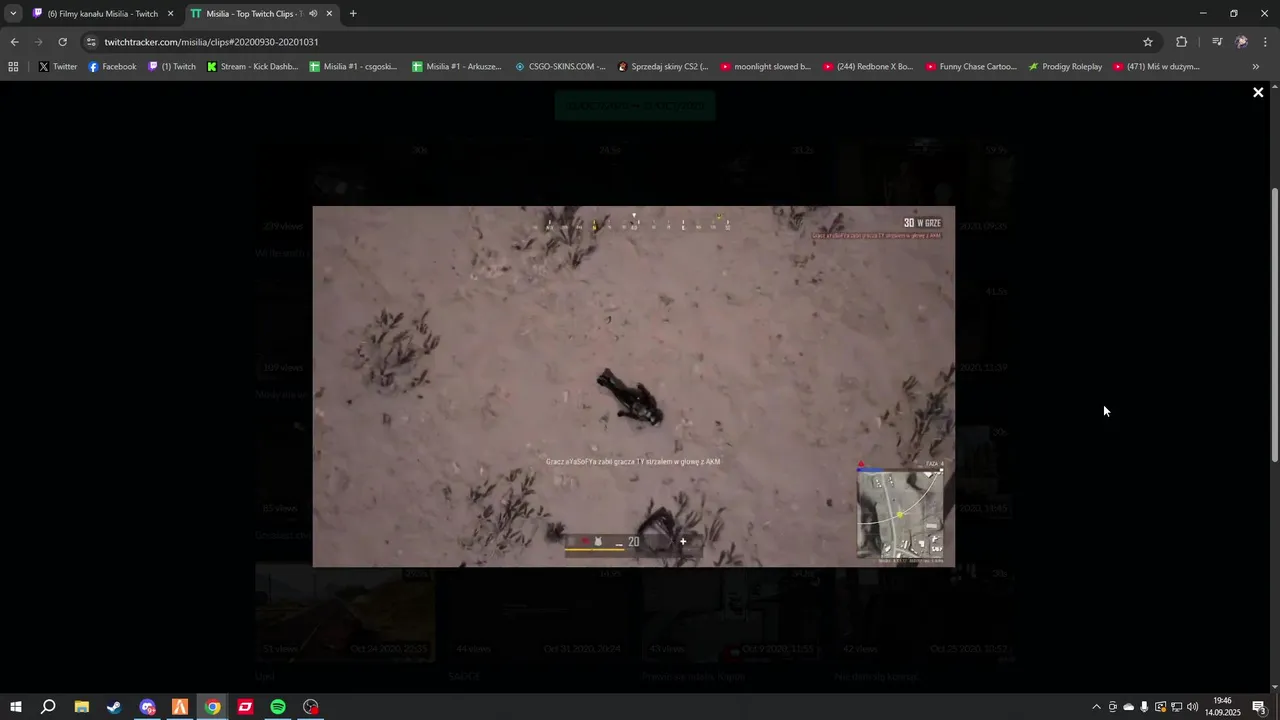Open the Windows Start menu

(15, 707)
